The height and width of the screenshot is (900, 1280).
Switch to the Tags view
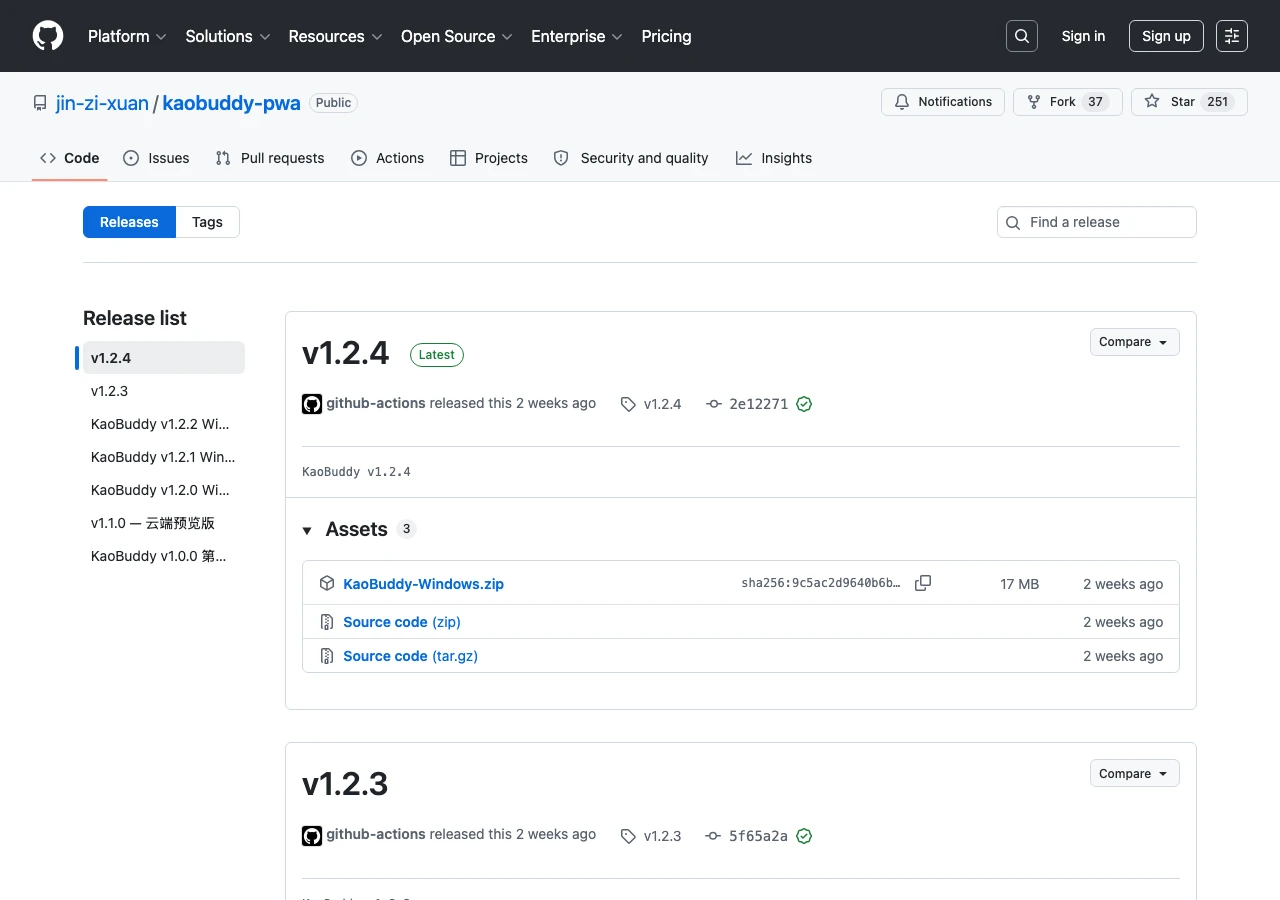tap(207, 222)
